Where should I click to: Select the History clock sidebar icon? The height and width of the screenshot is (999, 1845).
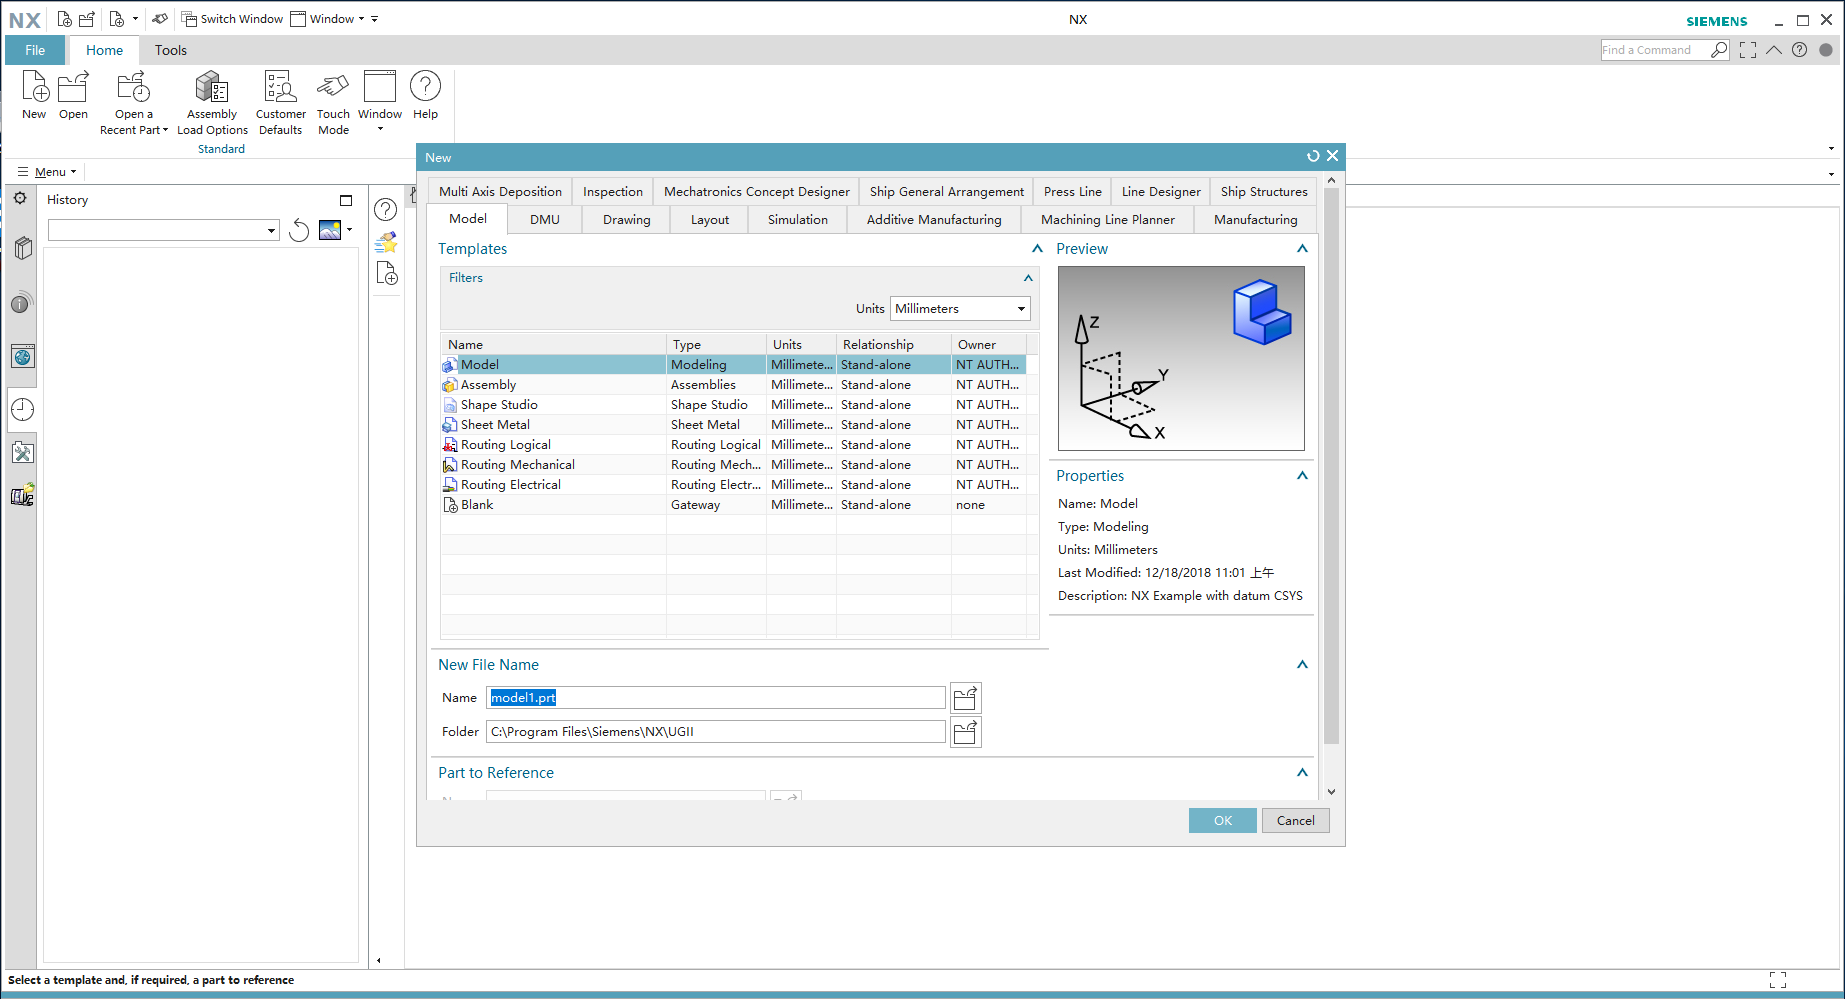click(x=23, y=409)
